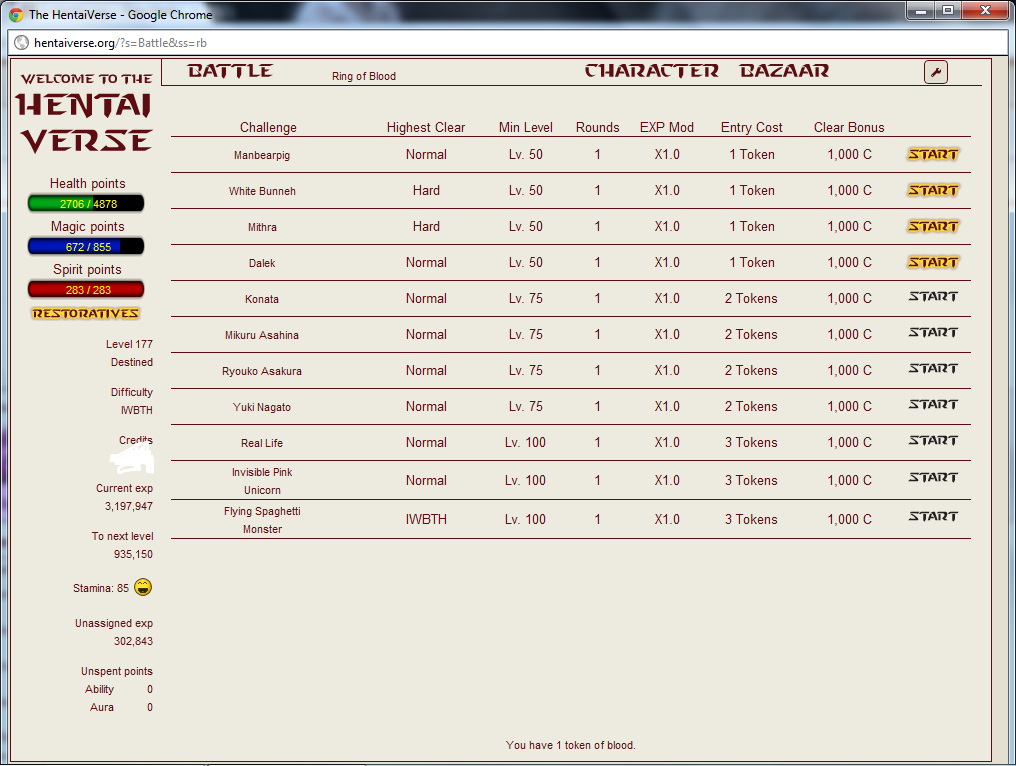Start the Mikuru Asahina challenge
The image size is (1016, 766).
[x=932, y=332]
